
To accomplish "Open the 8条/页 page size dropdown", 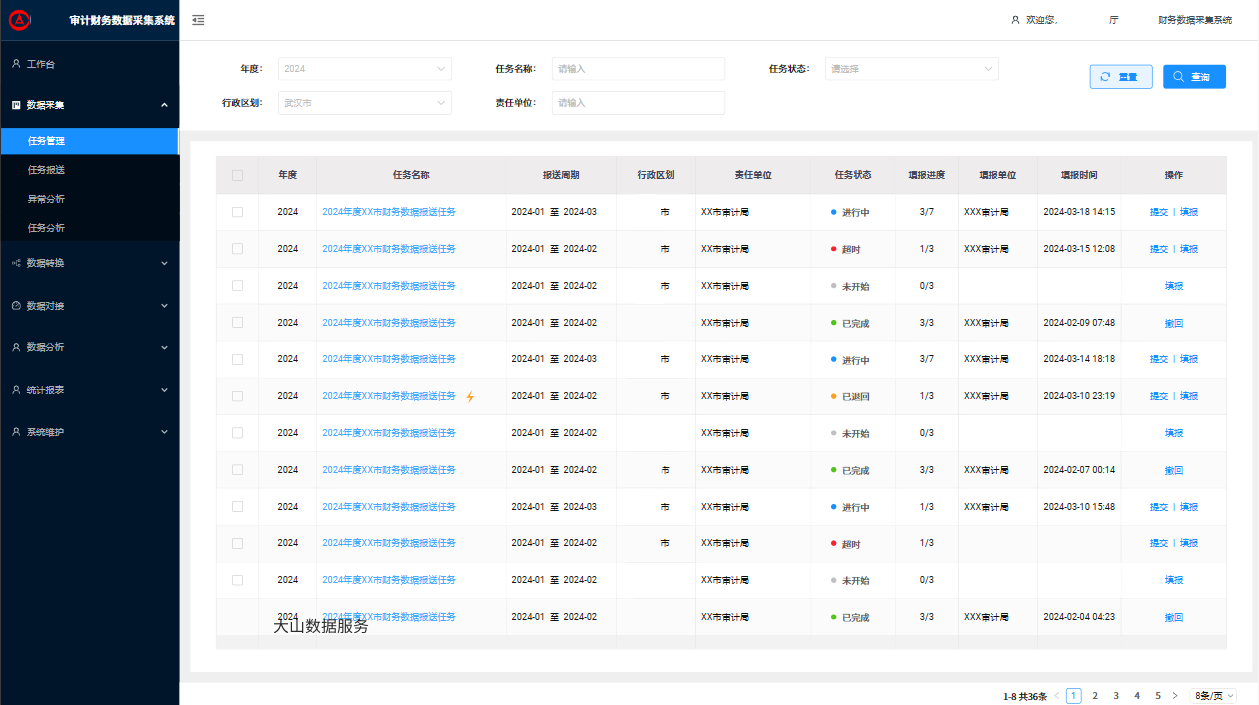I will pyautogui.click(x=1214, y=696).
